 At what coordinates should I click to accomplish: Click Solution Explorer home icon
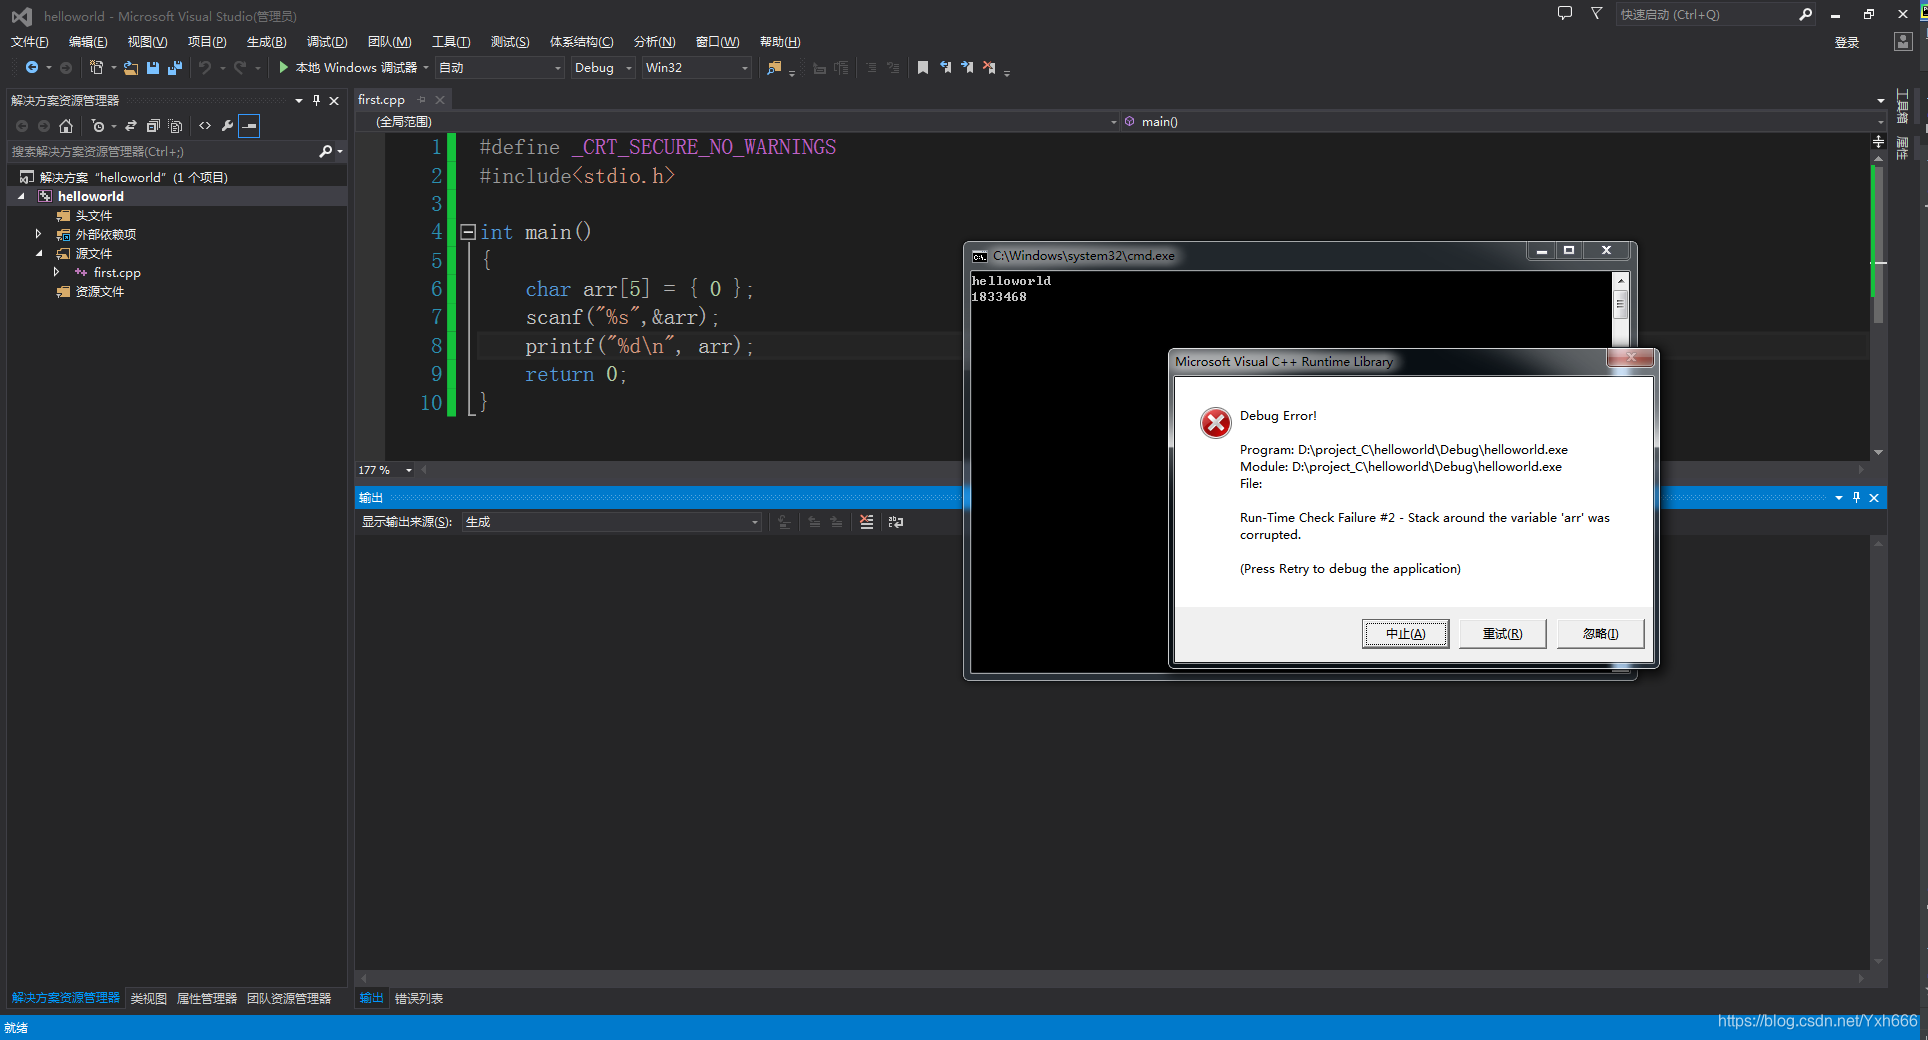pyautogui.click(x=66, y=126)
